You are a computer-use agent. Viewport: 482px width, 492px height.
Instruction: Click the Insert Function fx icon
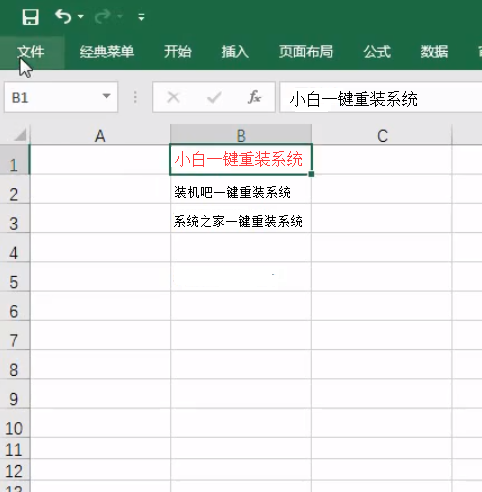click(x=254, y=97)
